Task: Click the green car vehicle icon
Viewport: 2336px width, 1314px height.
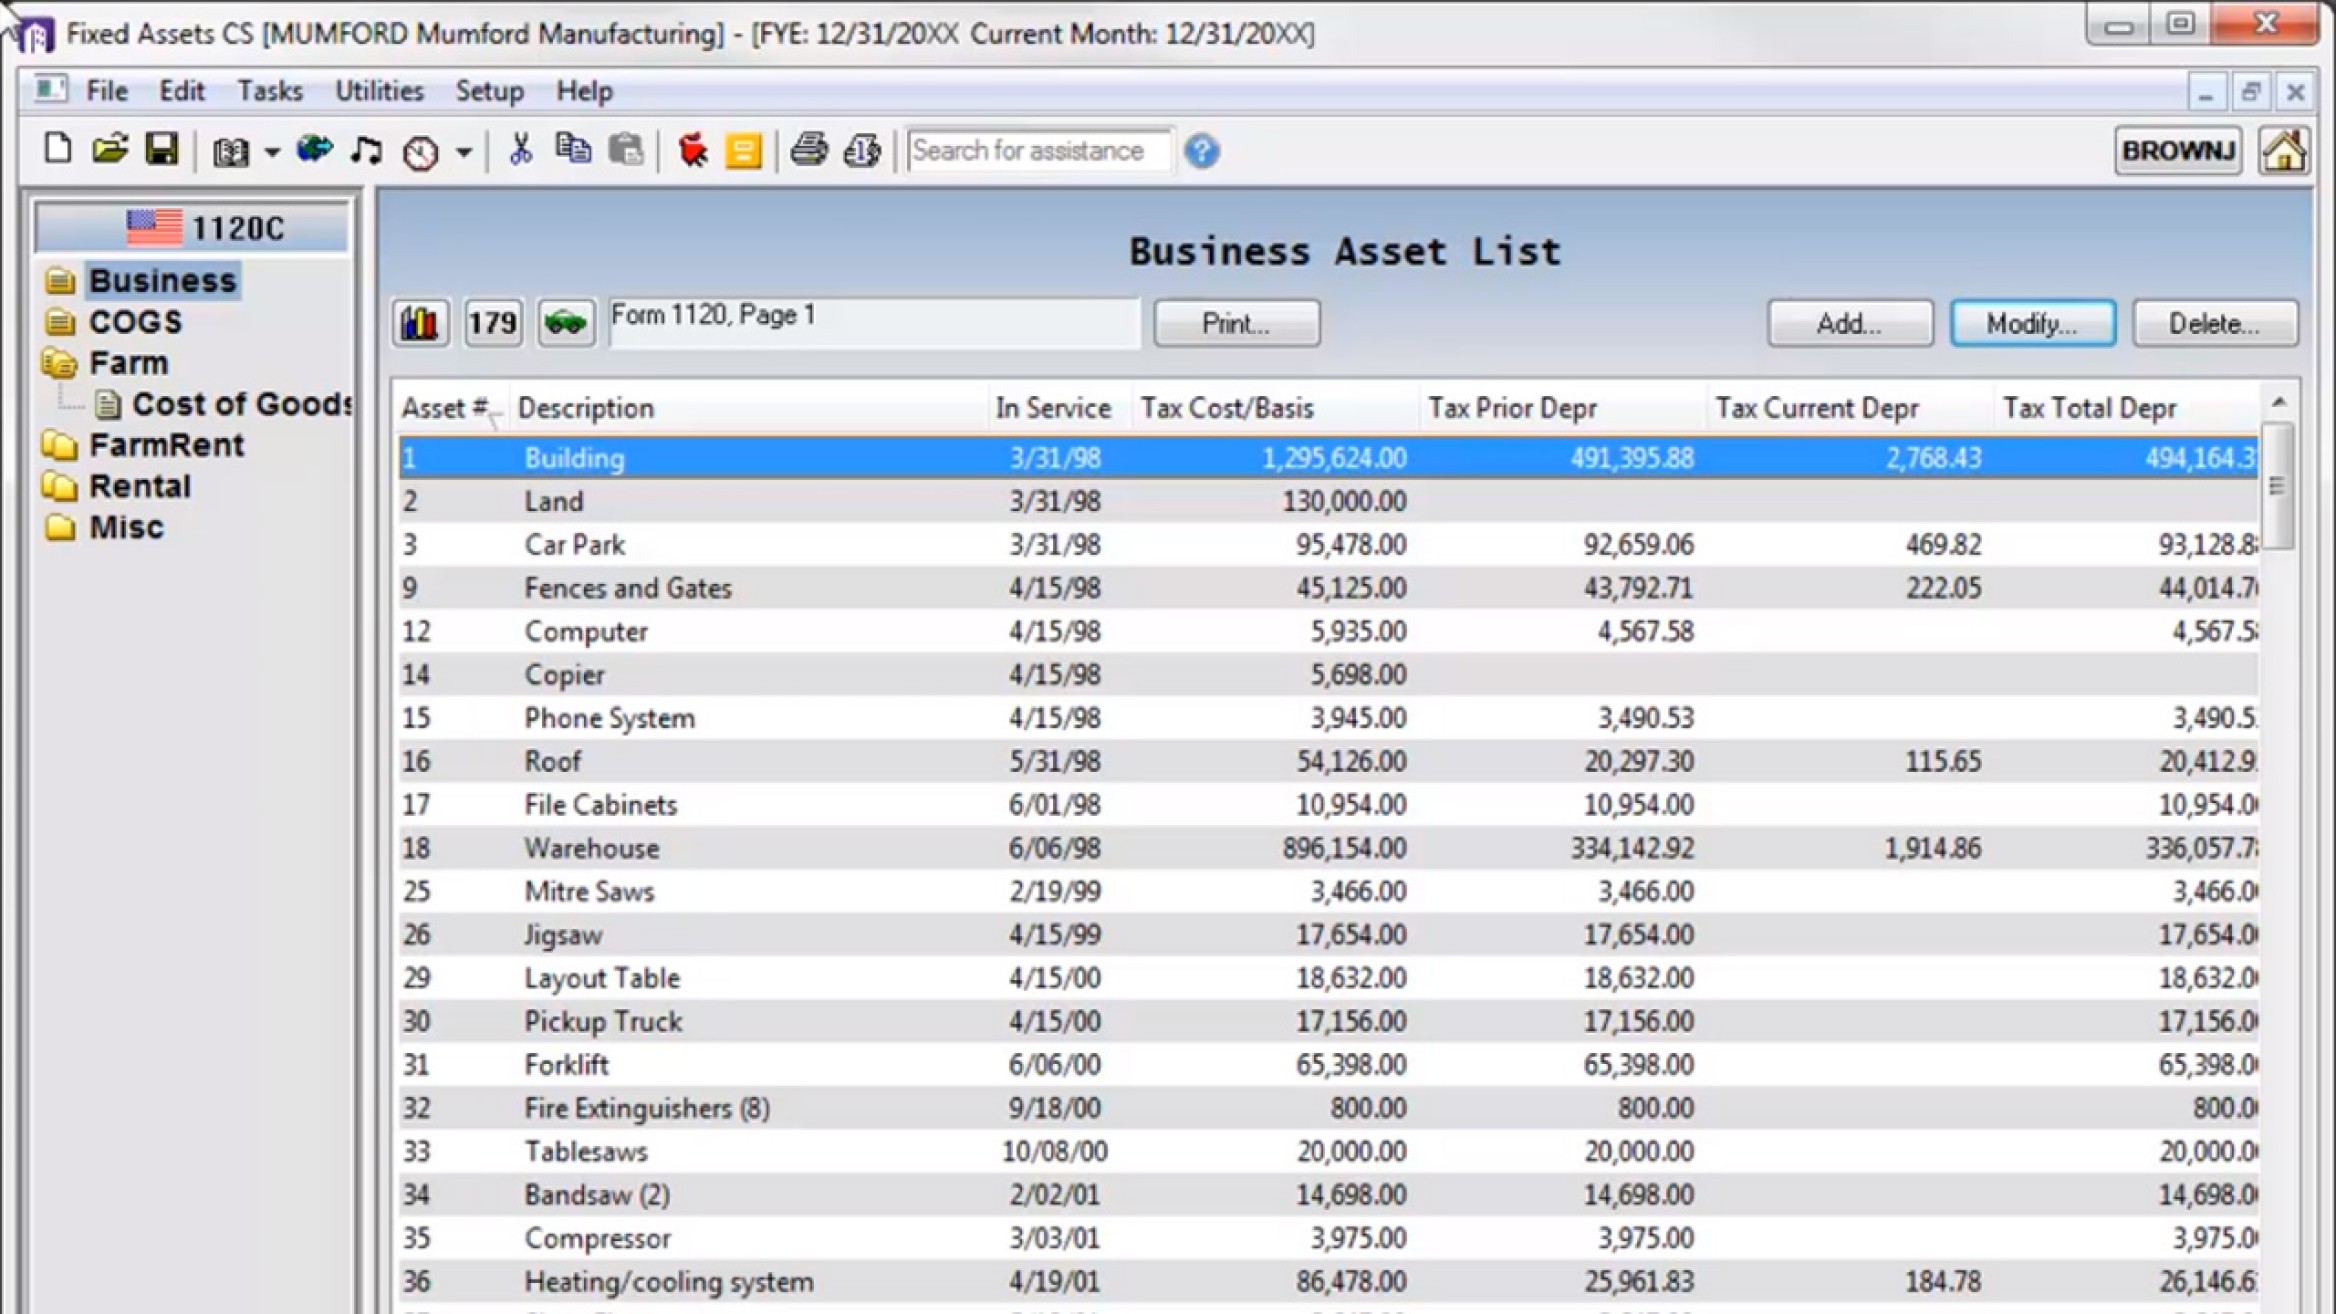Action: pos(565,322)
